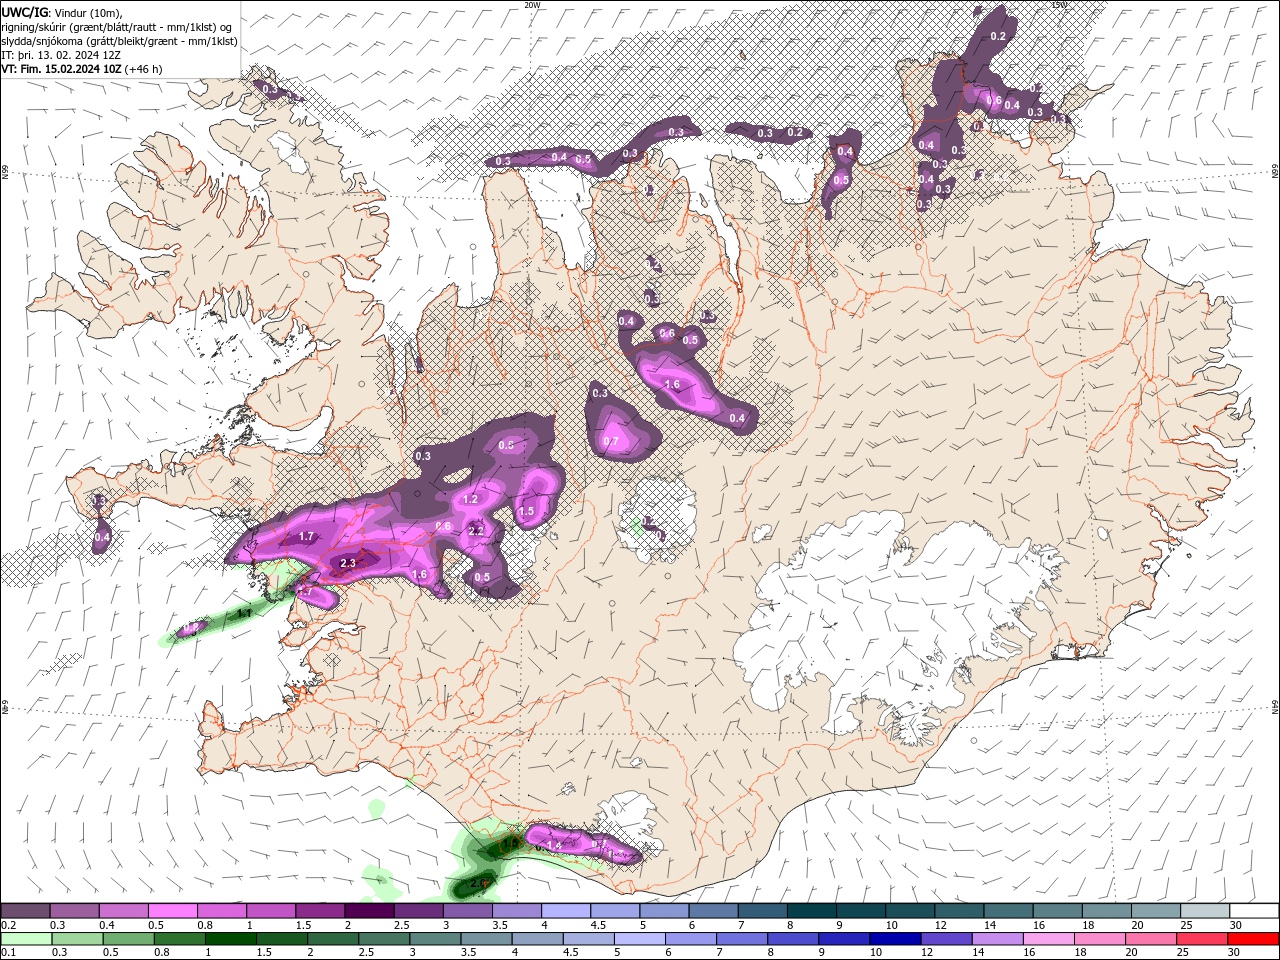The width and height of the screenshot is (1280, 960).
Task: Click the palest green 0.1–0.3 lower legend swatch
Action: click(26, 939)
